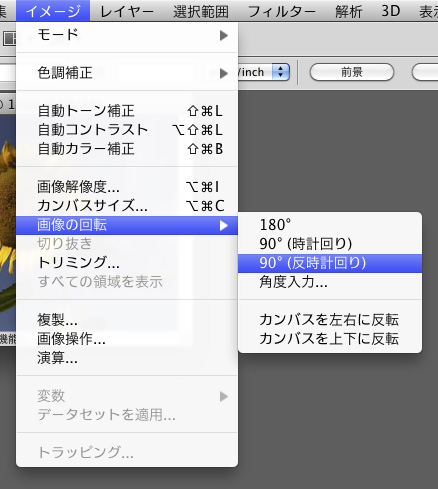Click the inch unit dropdown stepper

point(281,72)
